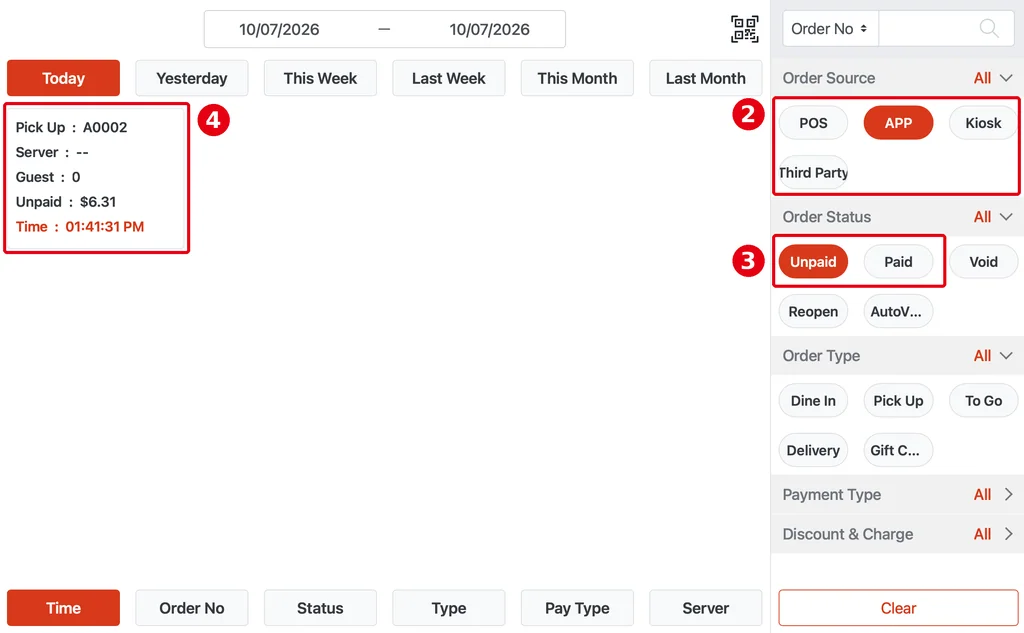Set the start date field 10/07/2026
The width and height of the screenshot is (1024, 633).
pyautogui.click(x=279, y=29)
